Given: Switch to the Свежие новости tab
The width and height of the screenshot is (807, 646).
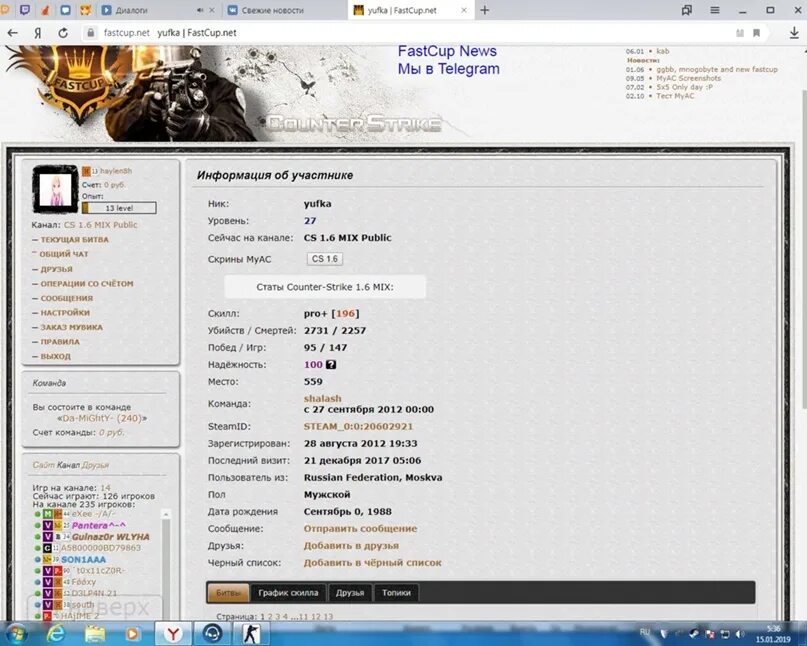Looking at the screenshot, I should 273,10.
